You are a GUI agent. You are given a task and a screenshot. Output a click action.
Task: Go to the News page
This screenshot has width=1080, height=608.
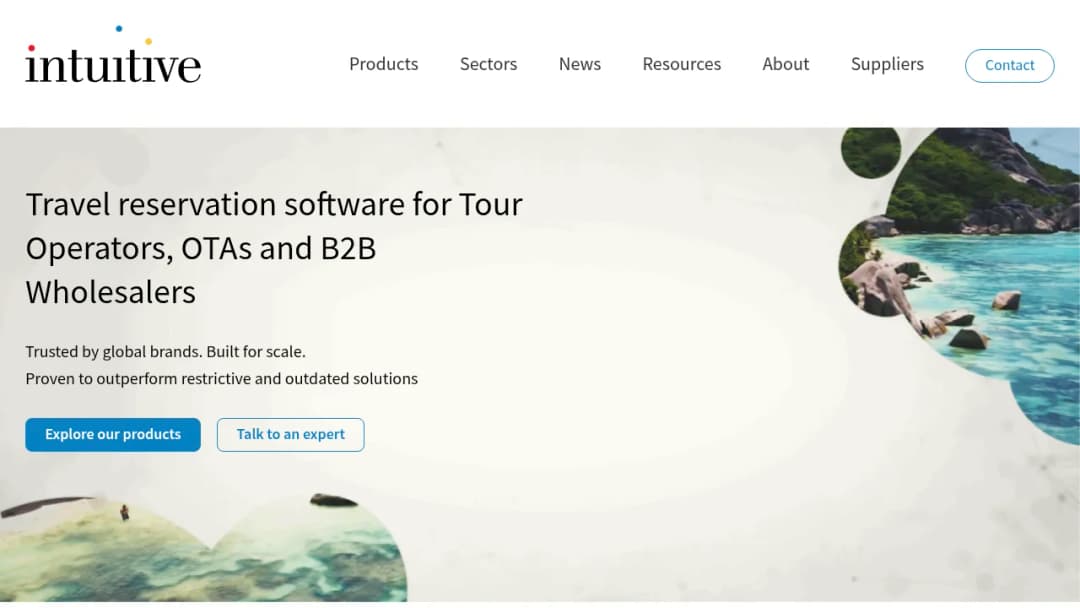[580, 64]
